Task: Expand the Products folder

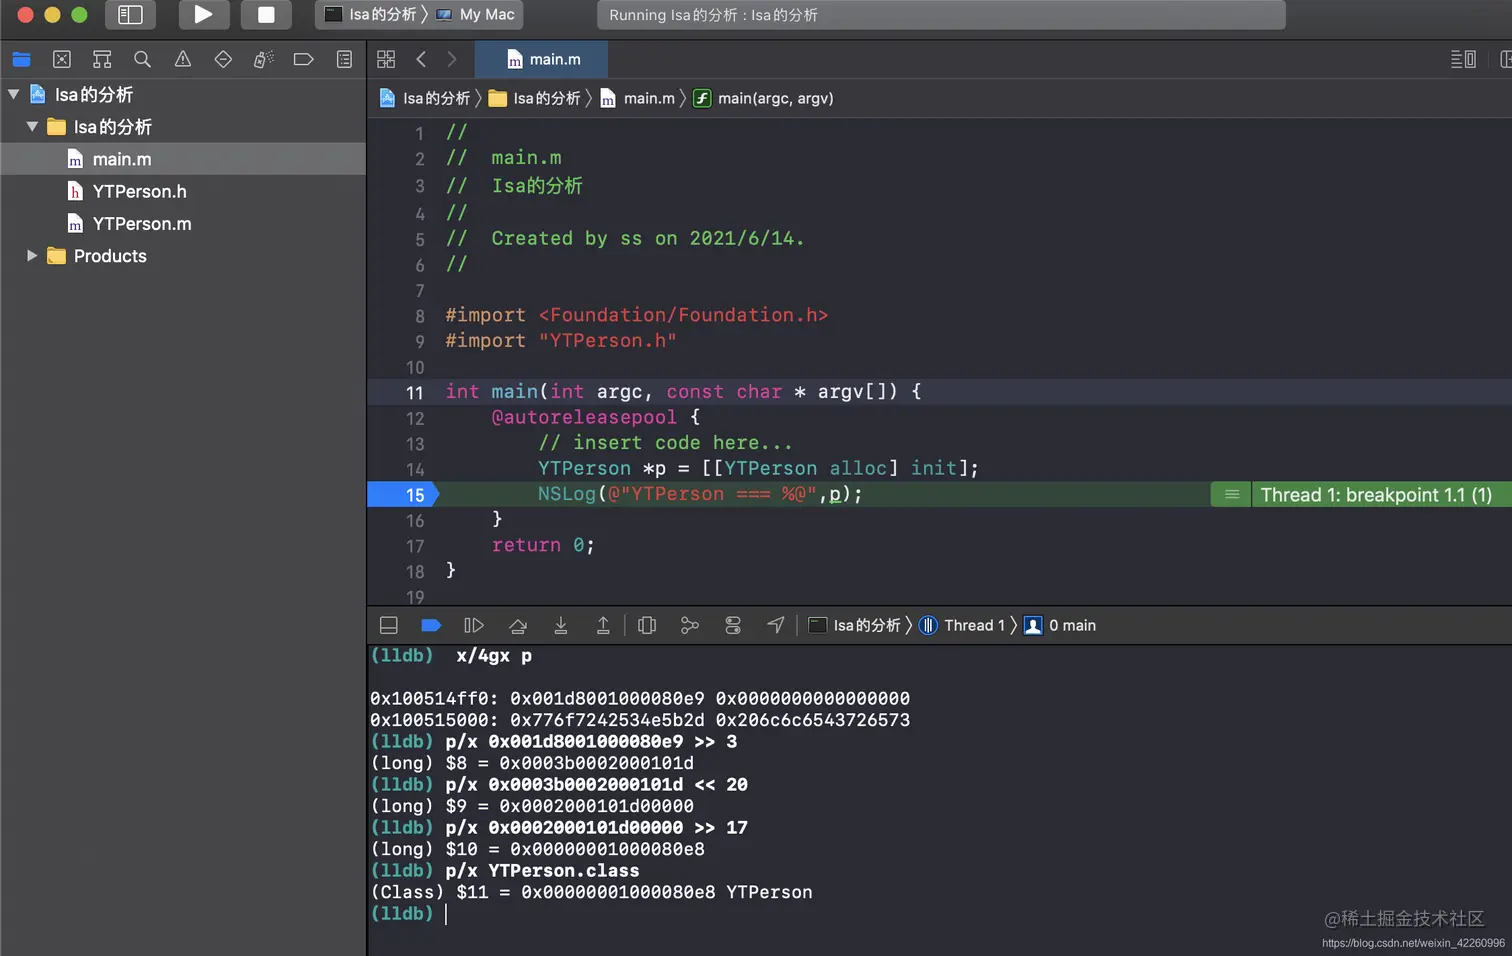Action: point(32,255)
